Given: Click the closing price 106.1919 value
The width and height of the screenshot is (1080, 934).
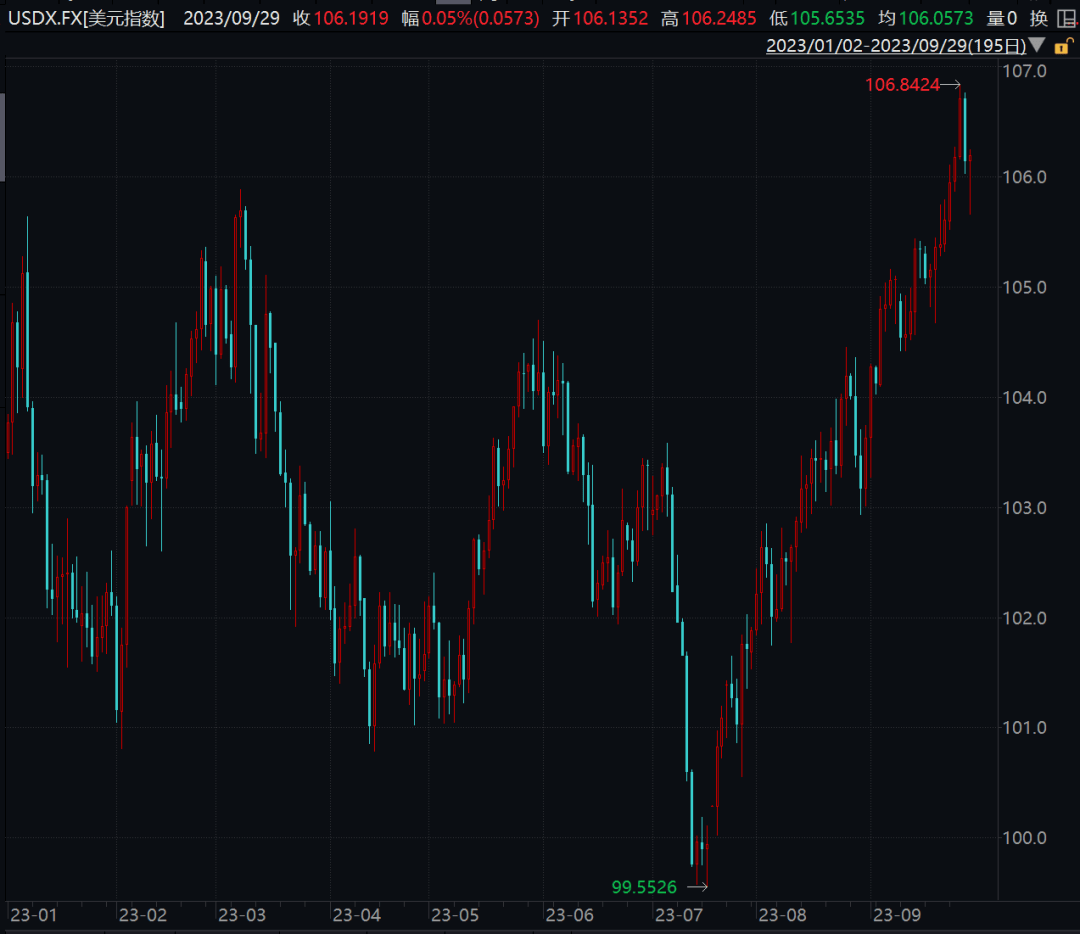Looking at the screenshot, I should pyautogui.click(x=351, y=18).
